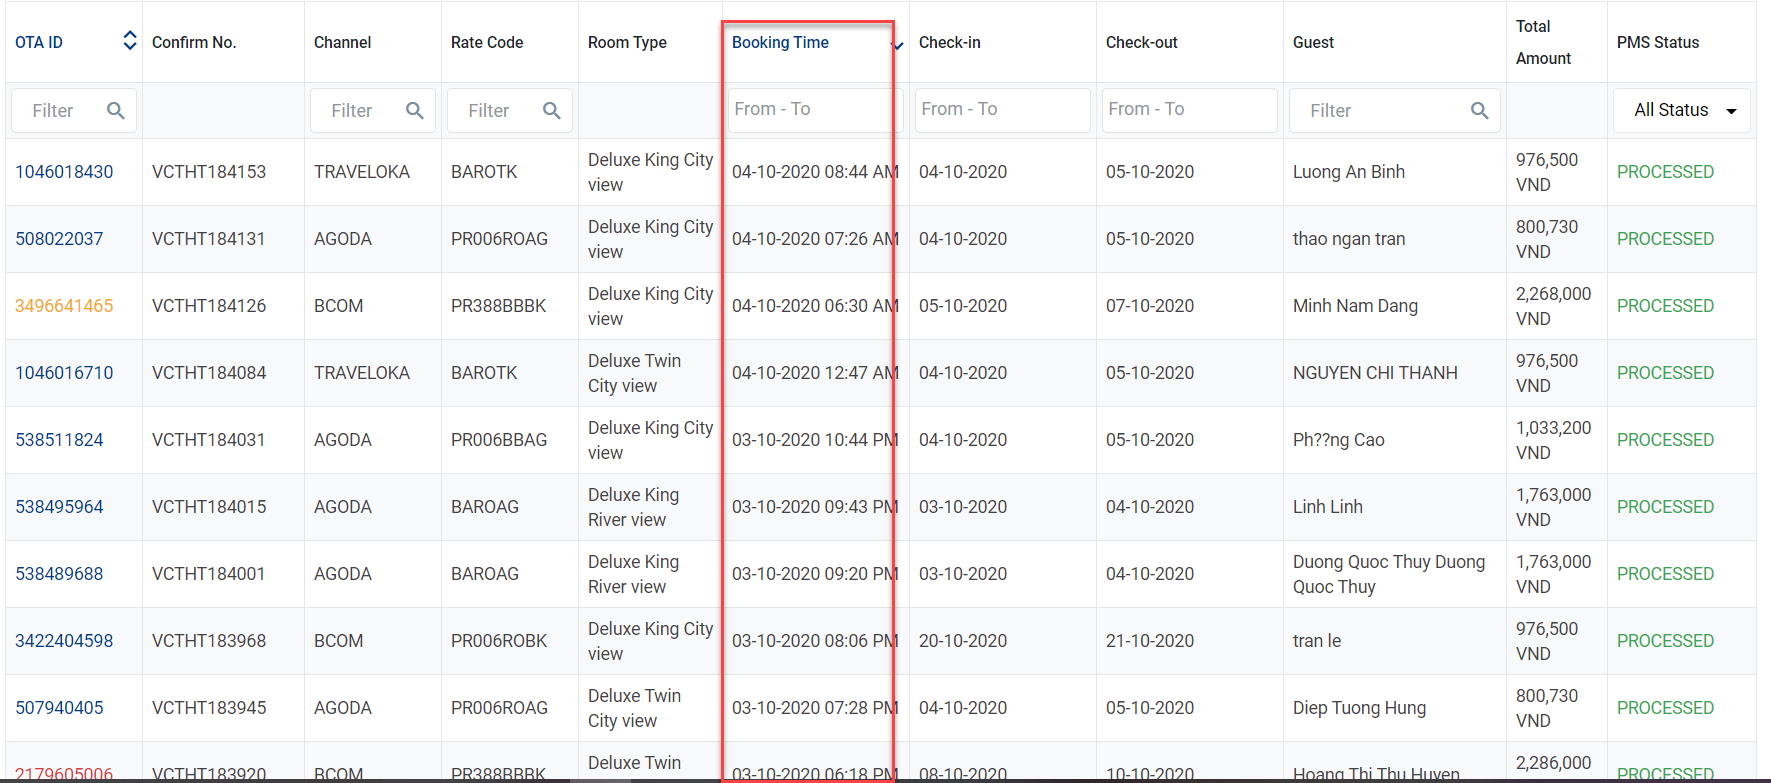Click the Rate Code column header

[x=487, y=42]
